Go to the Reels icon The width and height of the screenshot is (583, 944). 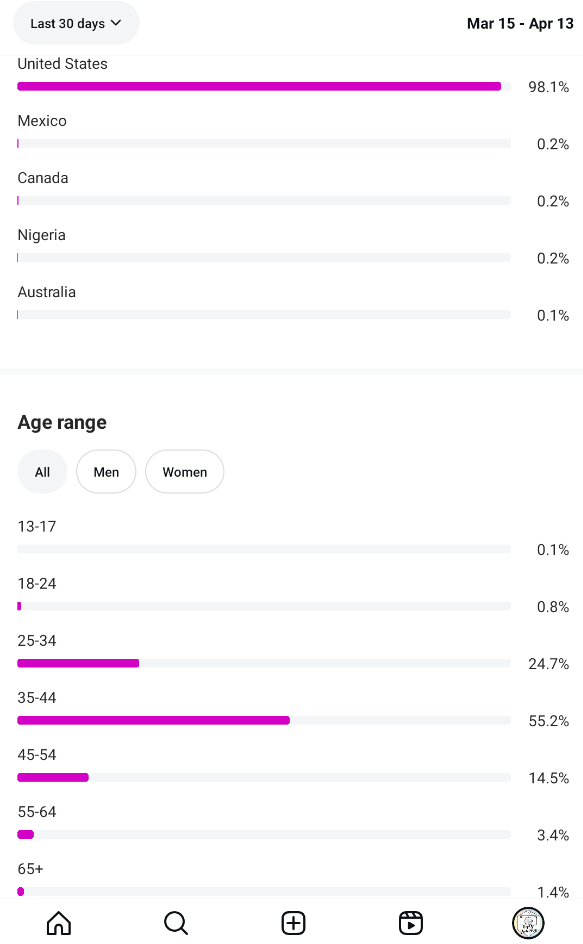tap(411, 922)
